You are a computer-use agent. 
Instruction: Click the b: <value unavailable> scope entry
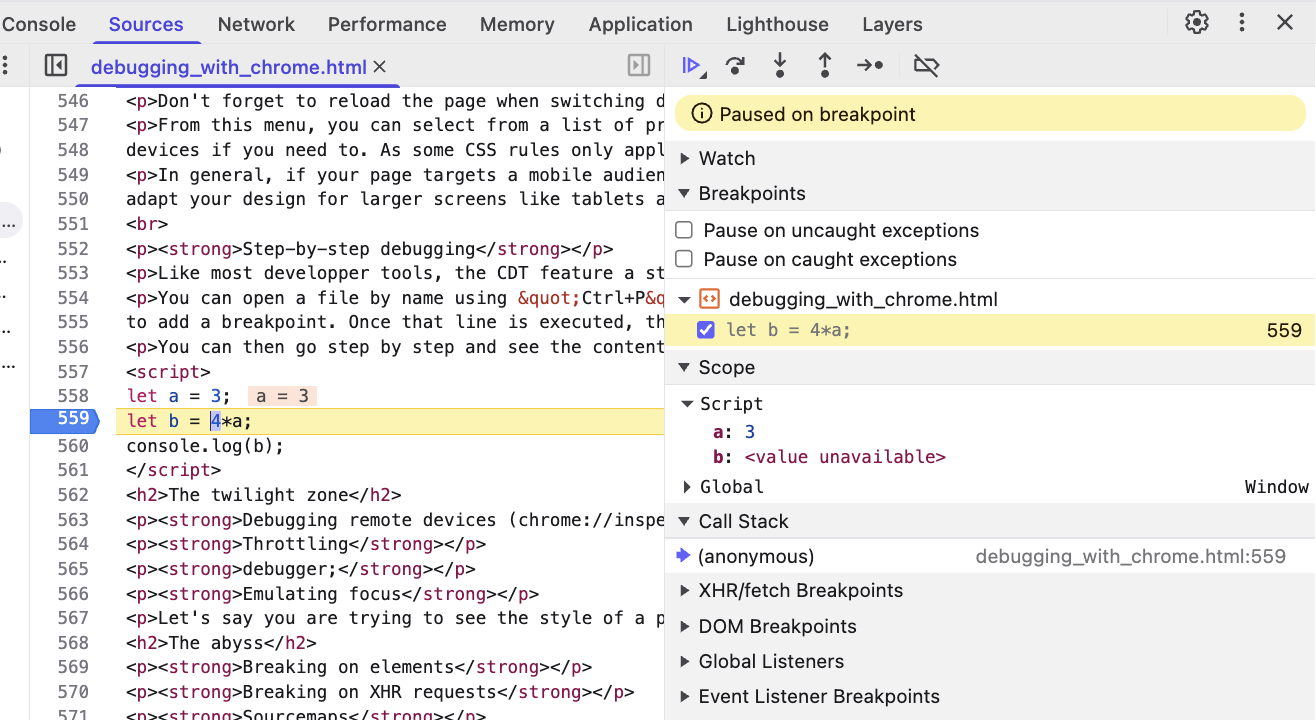click(x=829, y=457)
